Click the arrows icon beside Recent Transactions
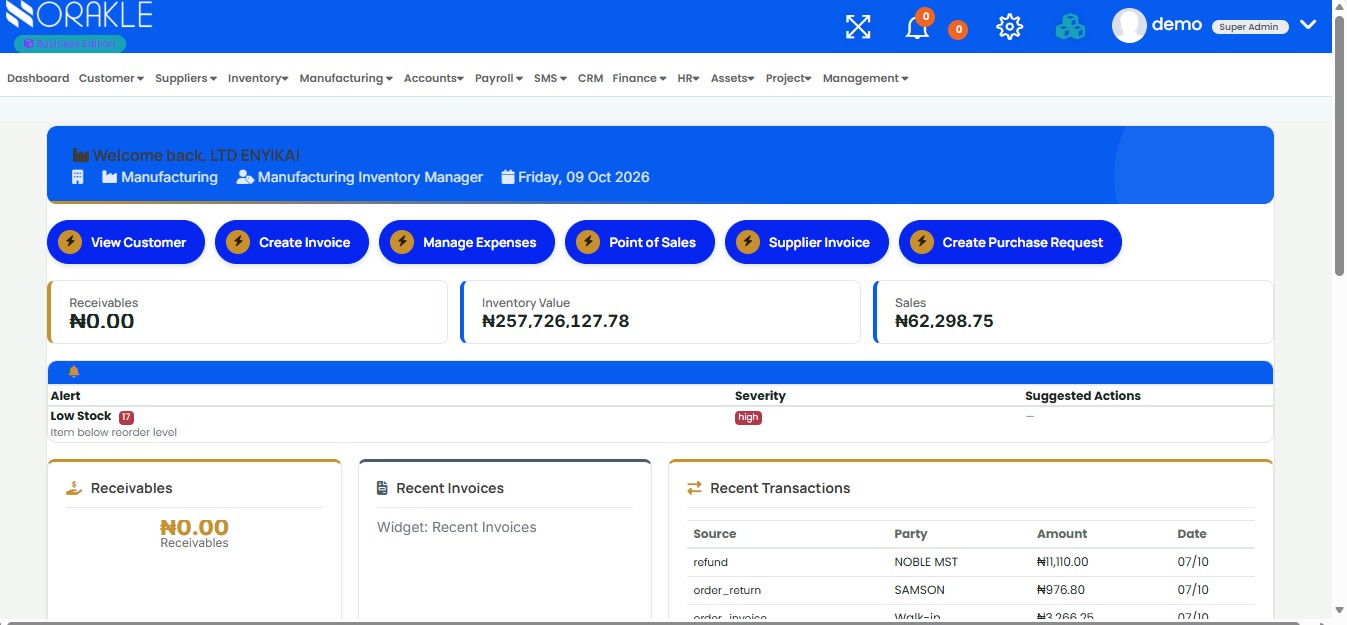 coord(694,488)
